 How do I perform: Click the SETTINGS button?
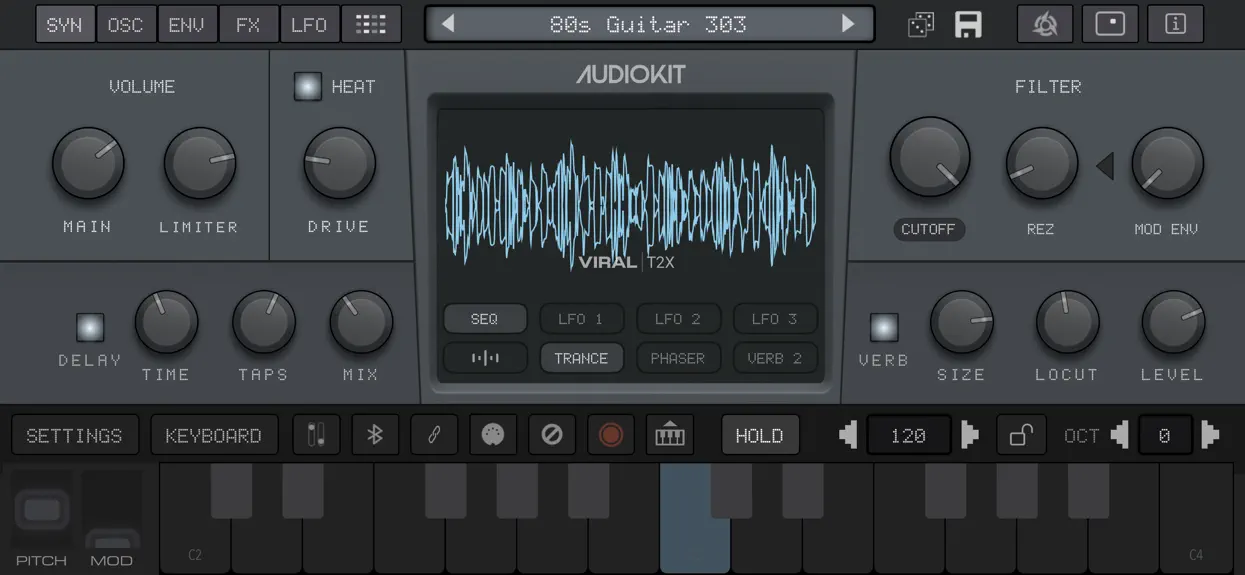(x=74, y=435)
